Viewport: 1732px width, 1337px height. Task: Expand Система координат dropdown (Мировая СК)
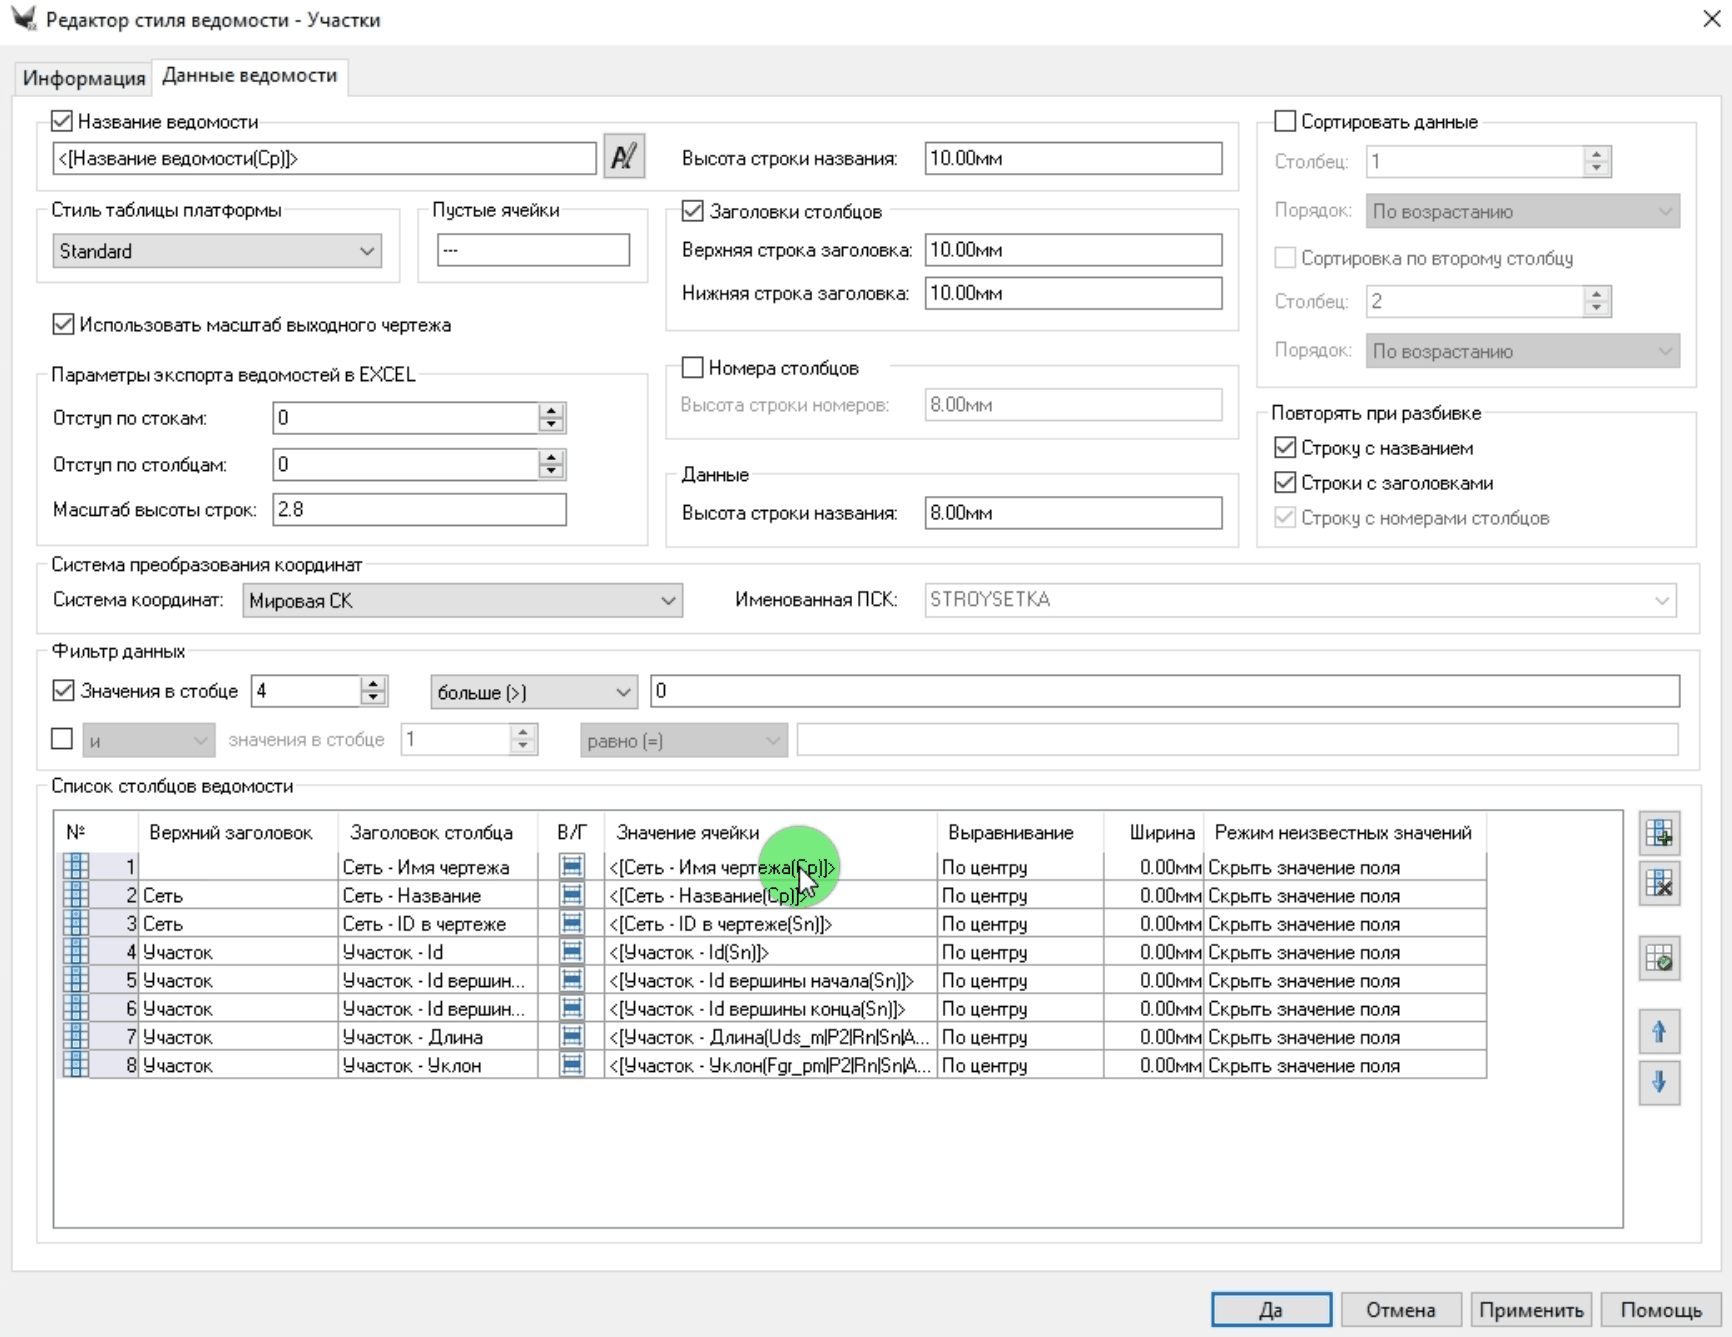pyautogui.click(x=462, y=600)
